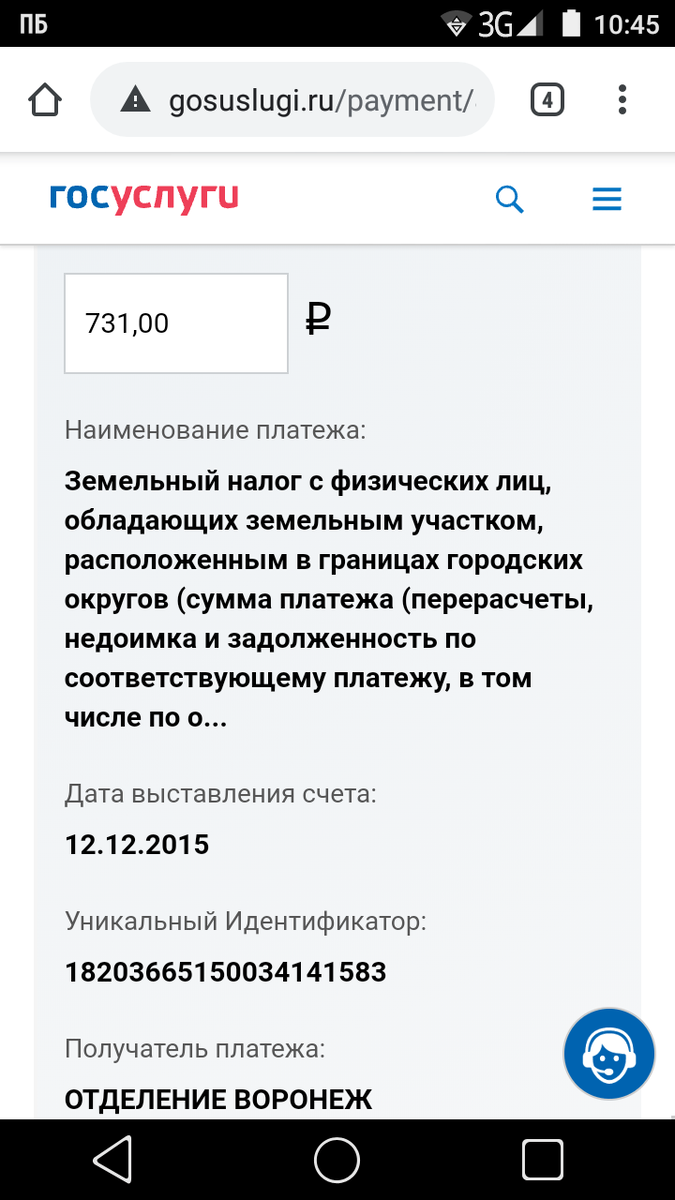Tap the truncated payment name text
The image size is (675, 1200).
[325, 600]
